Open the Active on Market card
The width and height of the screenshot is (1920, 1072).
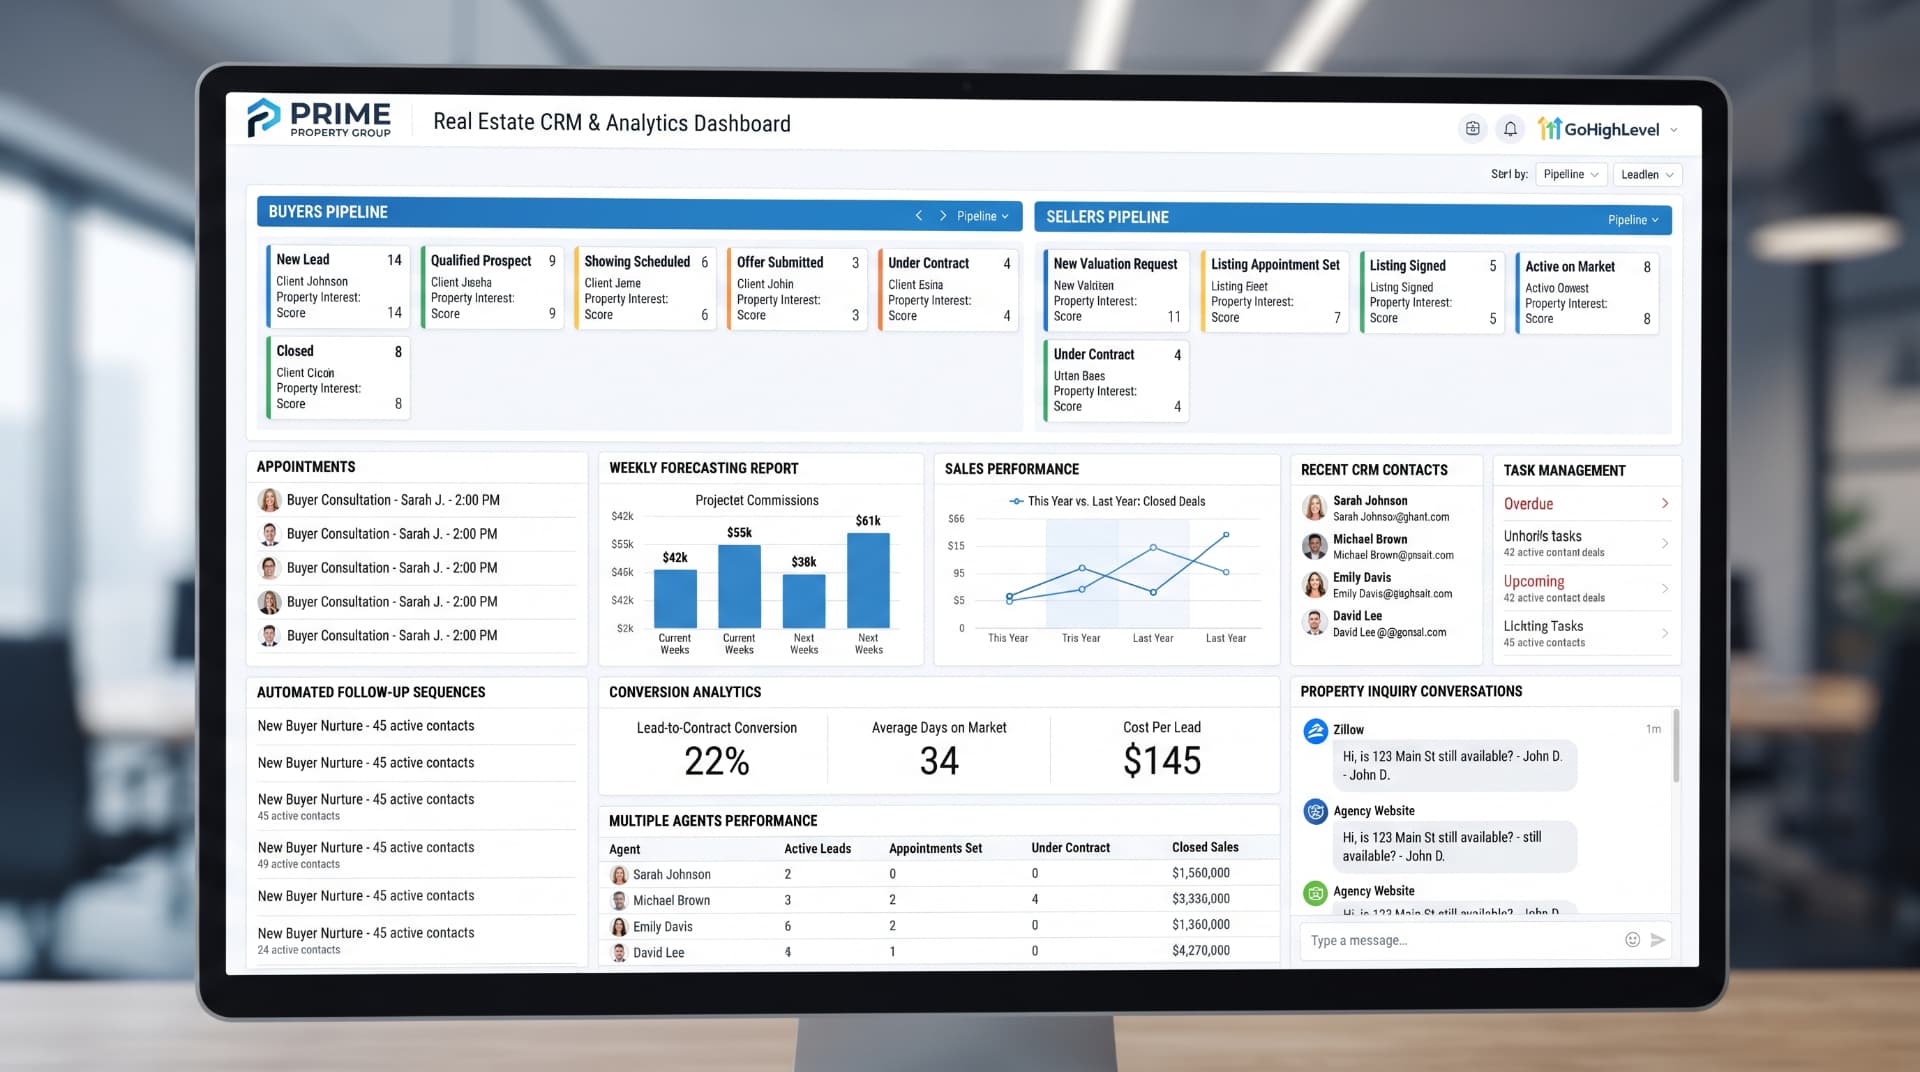pyautogui.click(x=1586, y=292)
